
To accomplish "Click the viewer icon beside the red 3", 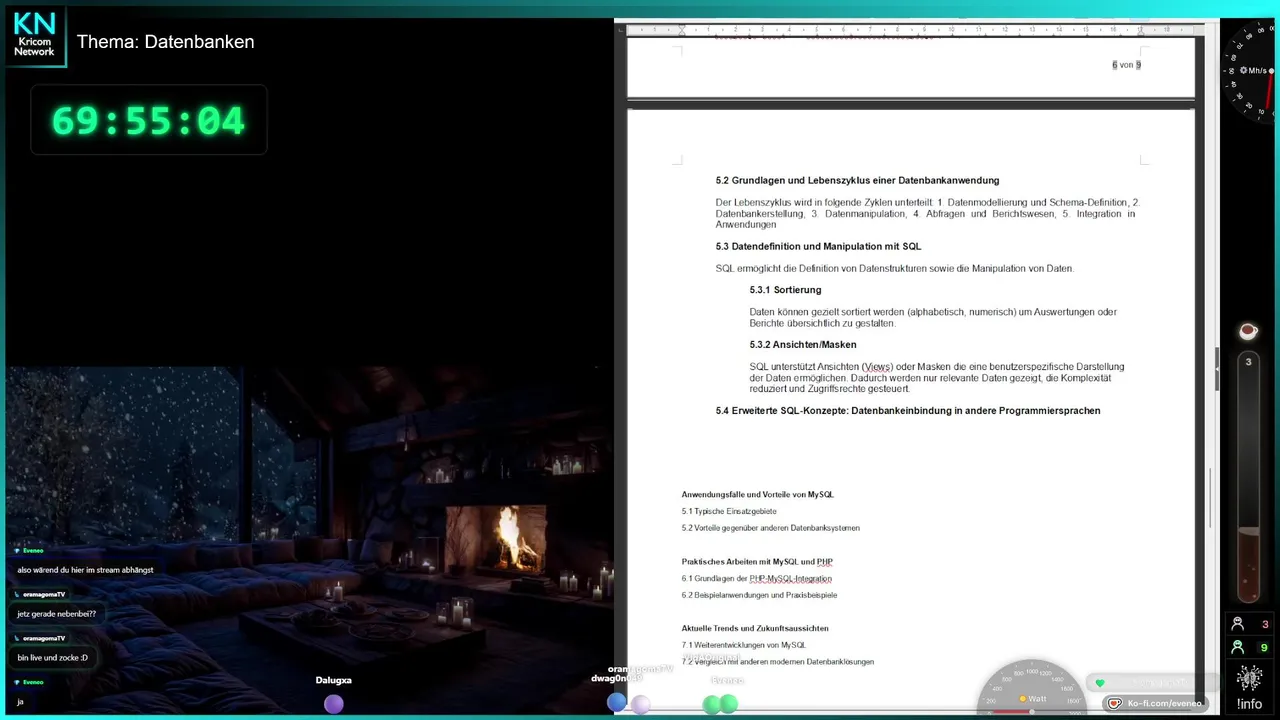I will pos(1237,624).
